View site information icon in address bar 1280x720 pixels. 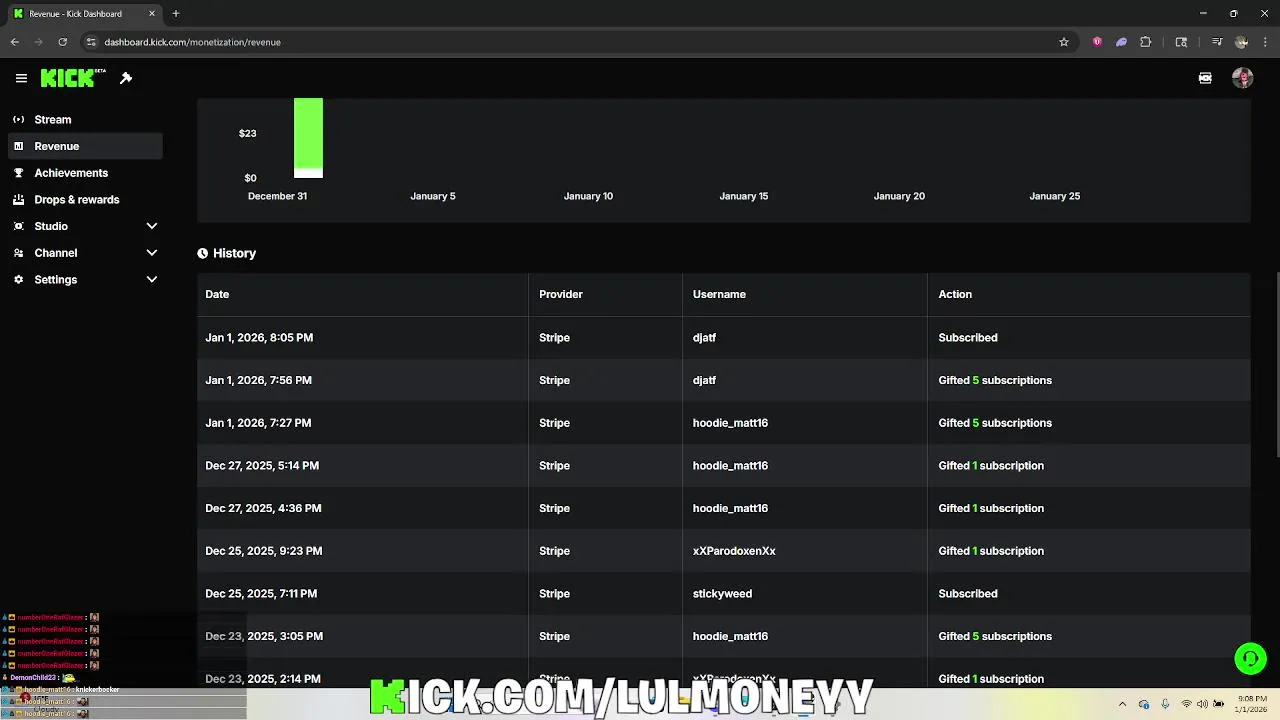(x=91, y=42)
